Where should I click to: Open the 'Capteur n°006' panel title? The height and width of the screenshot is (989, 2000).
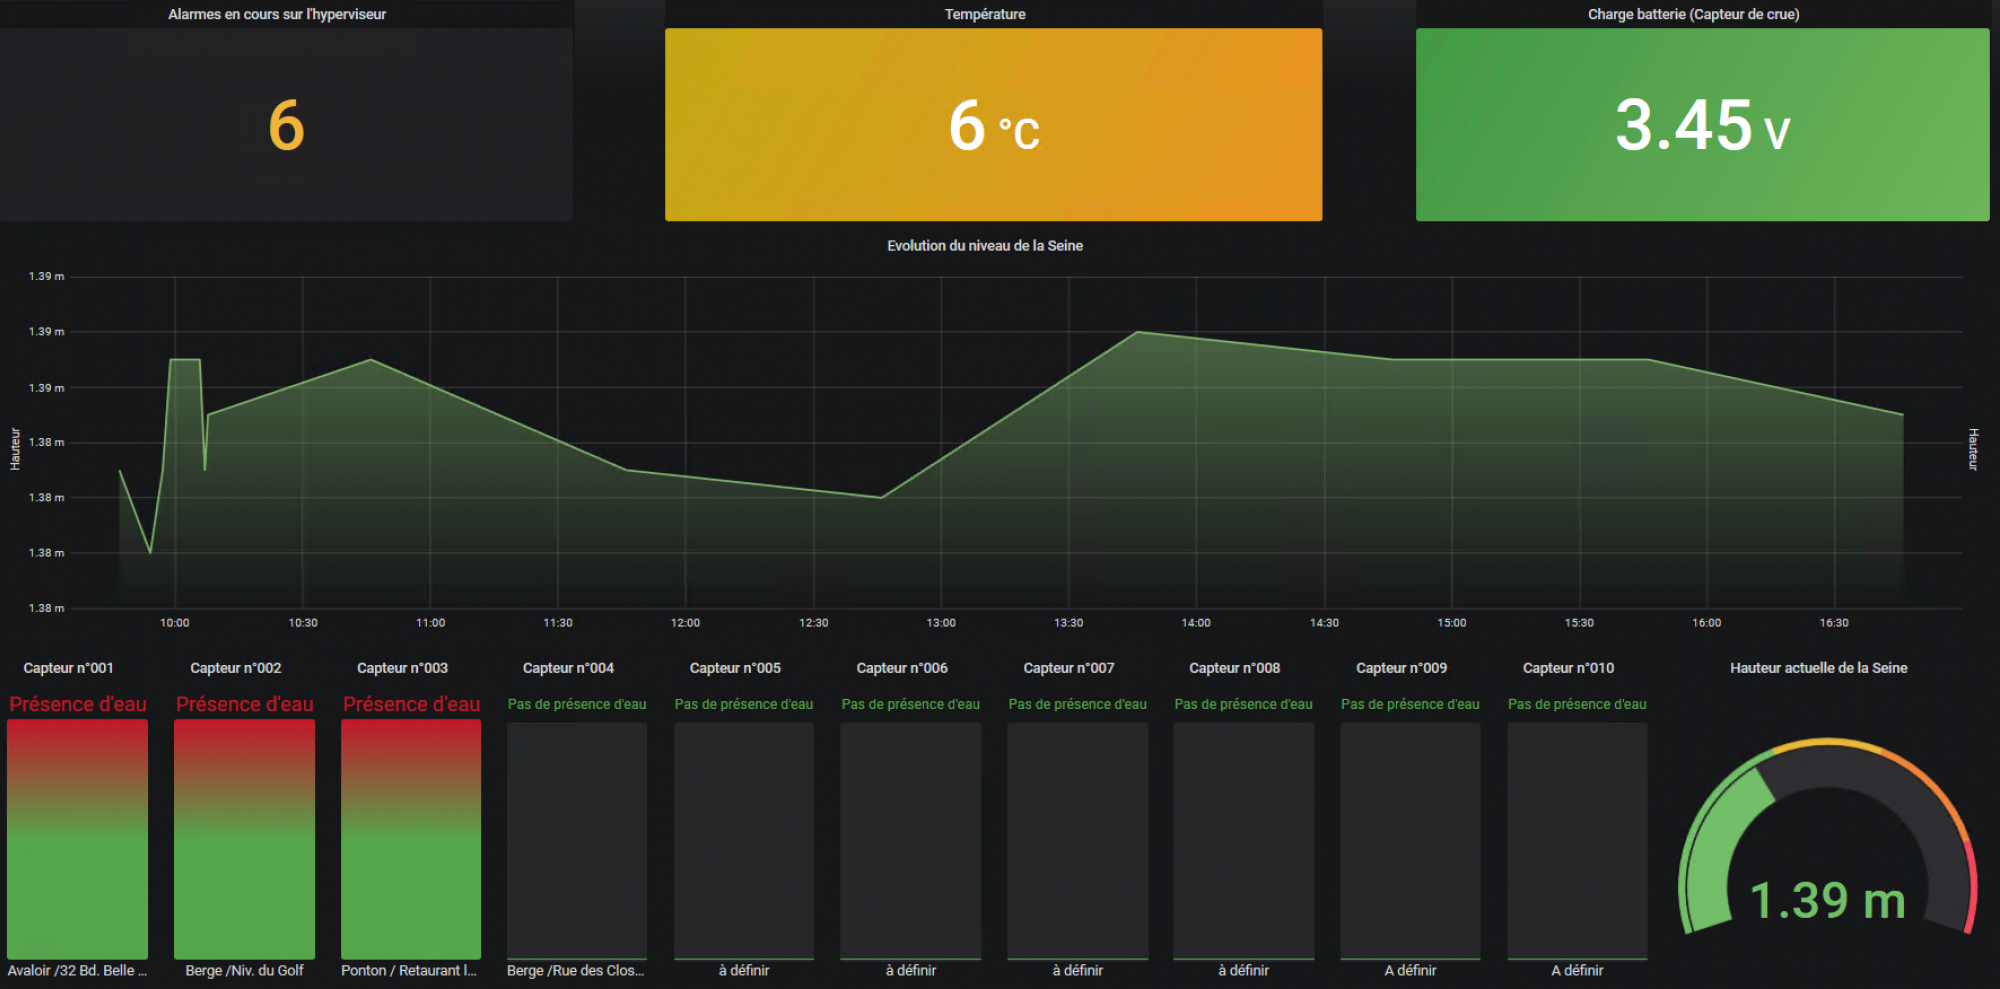click(902, 668)
